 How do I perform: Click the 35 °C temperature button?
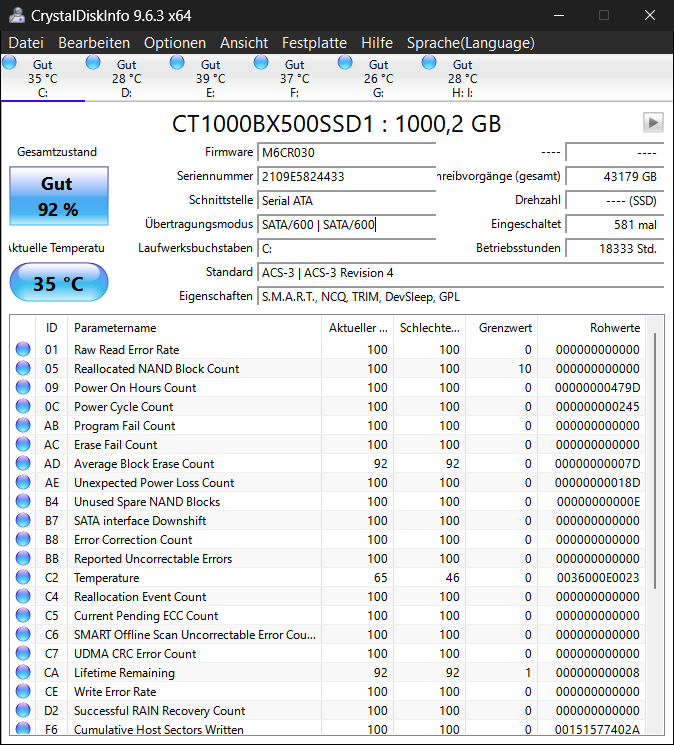(59, 283)
